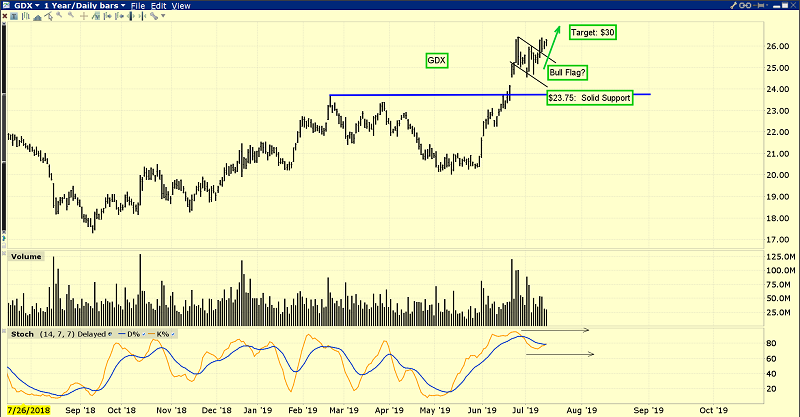800x417 pixels.
Task: Toggle the D% line checkbox
Action: [x=144, y=334]
